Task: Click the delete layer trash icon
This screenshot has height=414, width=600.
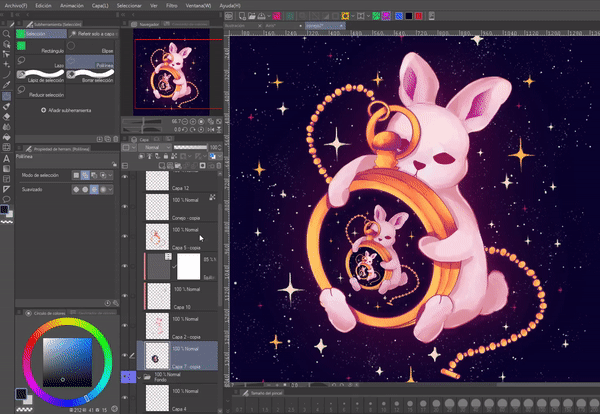Action: tap(219, 165)
